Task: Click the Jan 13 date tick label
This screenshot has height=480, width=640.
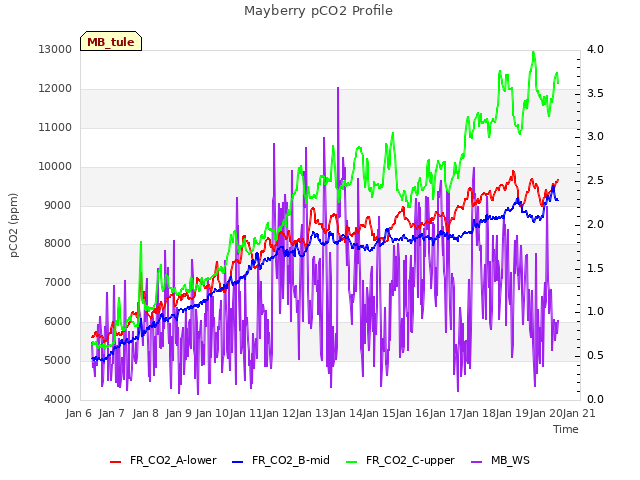Action: click(312, 413)
